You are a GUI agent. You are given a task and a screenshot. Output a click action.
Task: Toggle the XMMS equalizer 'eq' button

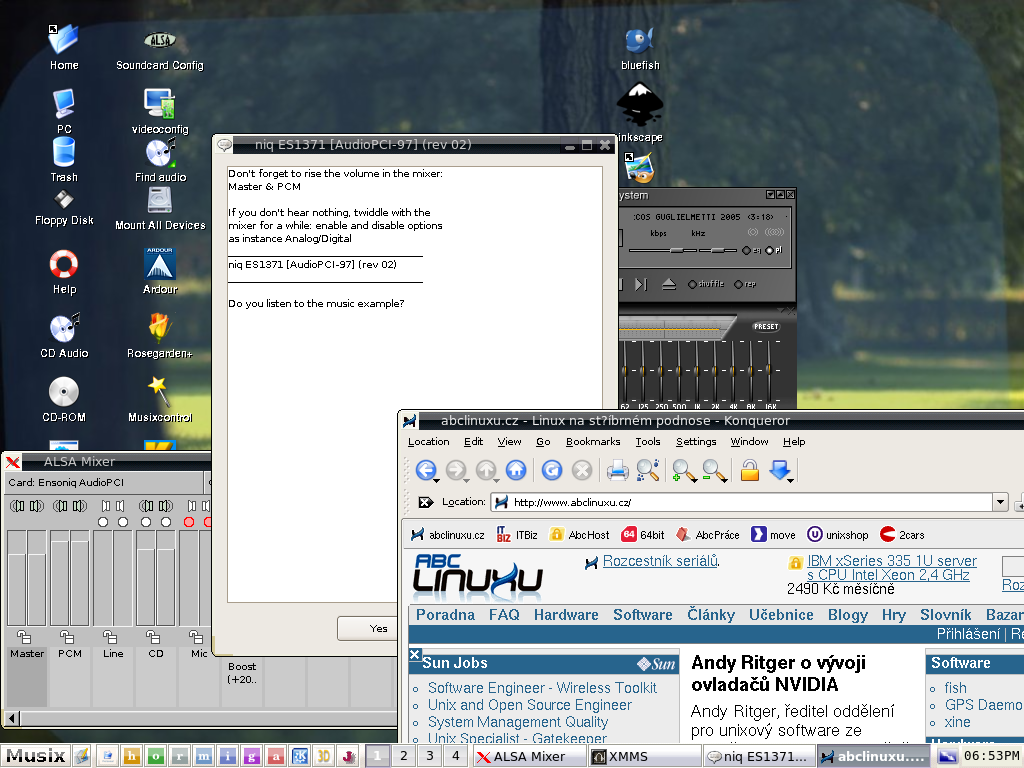(752, 250)
